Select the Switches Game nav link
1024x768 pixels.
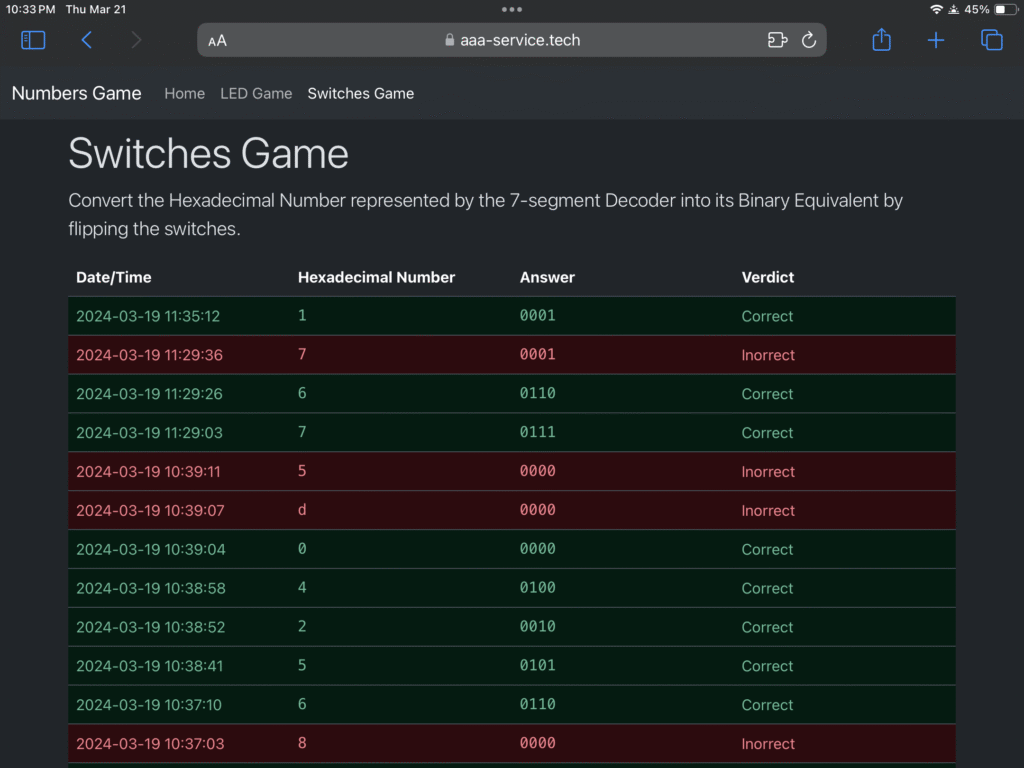coord(360,94)
